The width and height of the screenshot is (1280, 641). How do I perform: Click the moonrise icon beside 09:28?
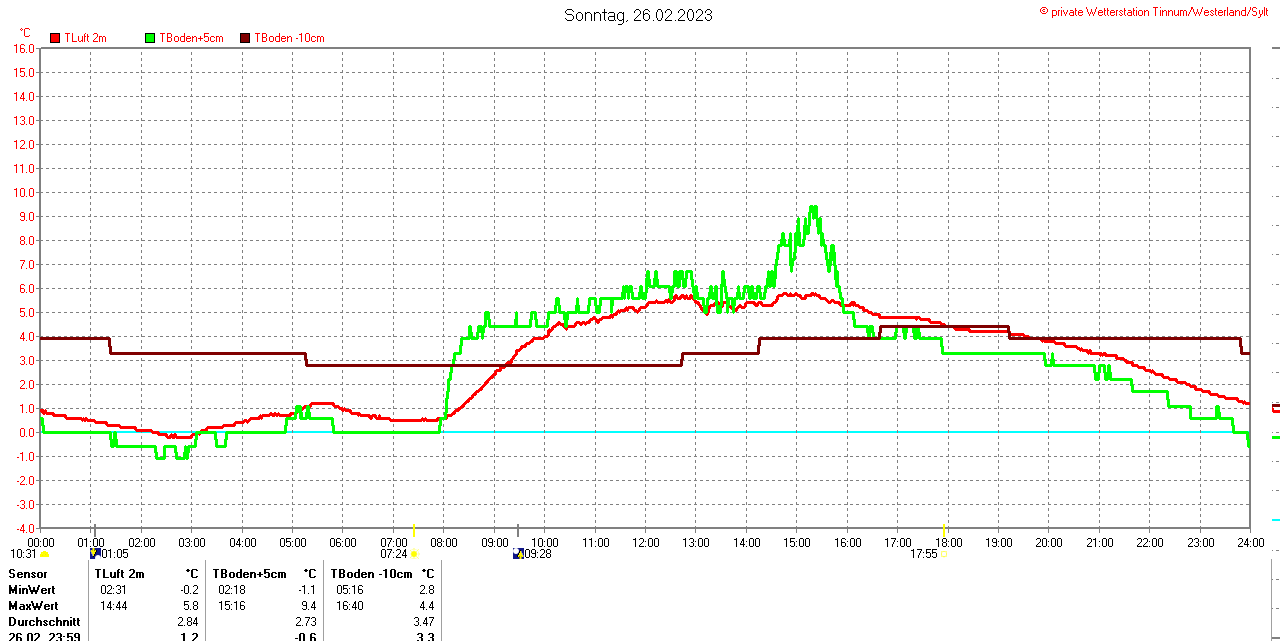(518, 553)
